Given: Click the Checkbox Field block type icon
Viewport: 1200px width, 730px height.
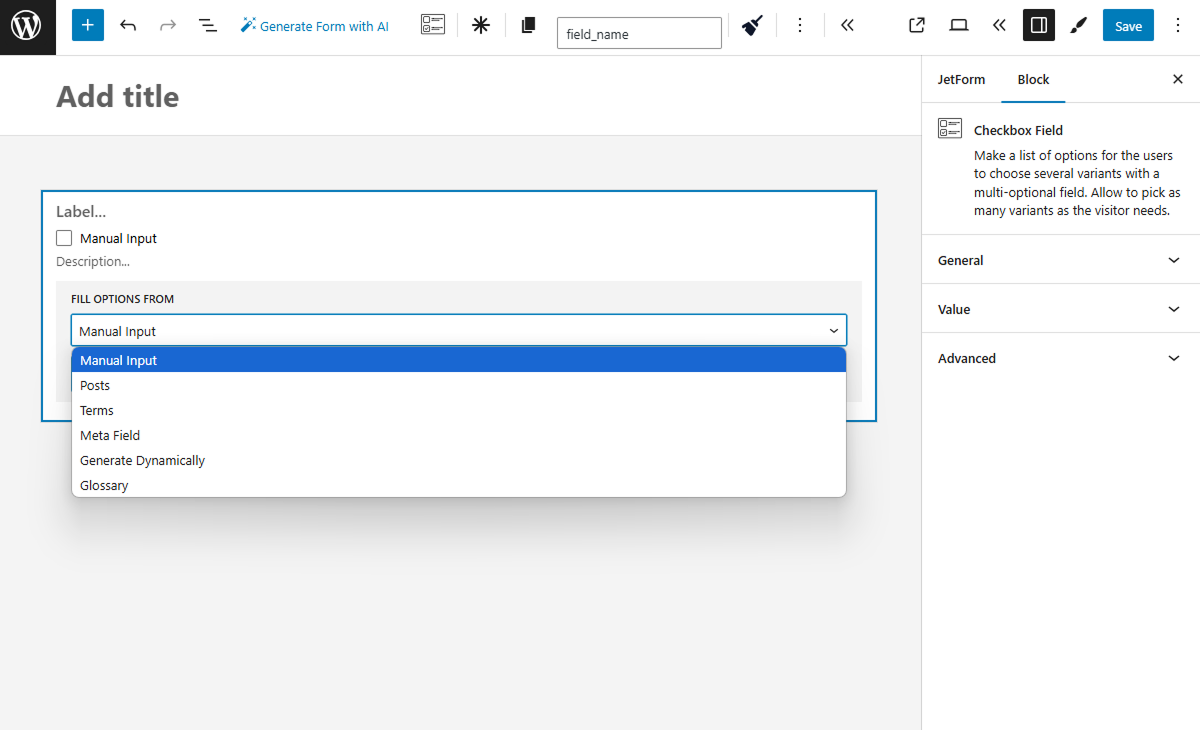Looking at the screenshot, I should 433,25.
